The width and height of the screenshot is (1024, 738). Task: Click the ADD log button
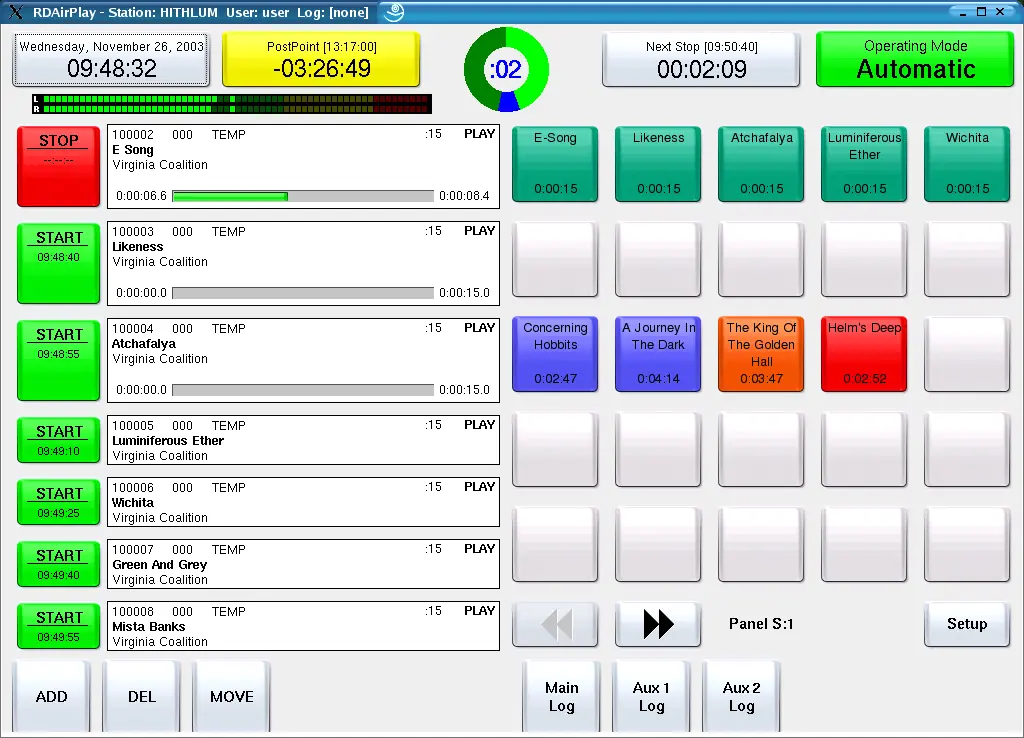click(x=51, y=697)
